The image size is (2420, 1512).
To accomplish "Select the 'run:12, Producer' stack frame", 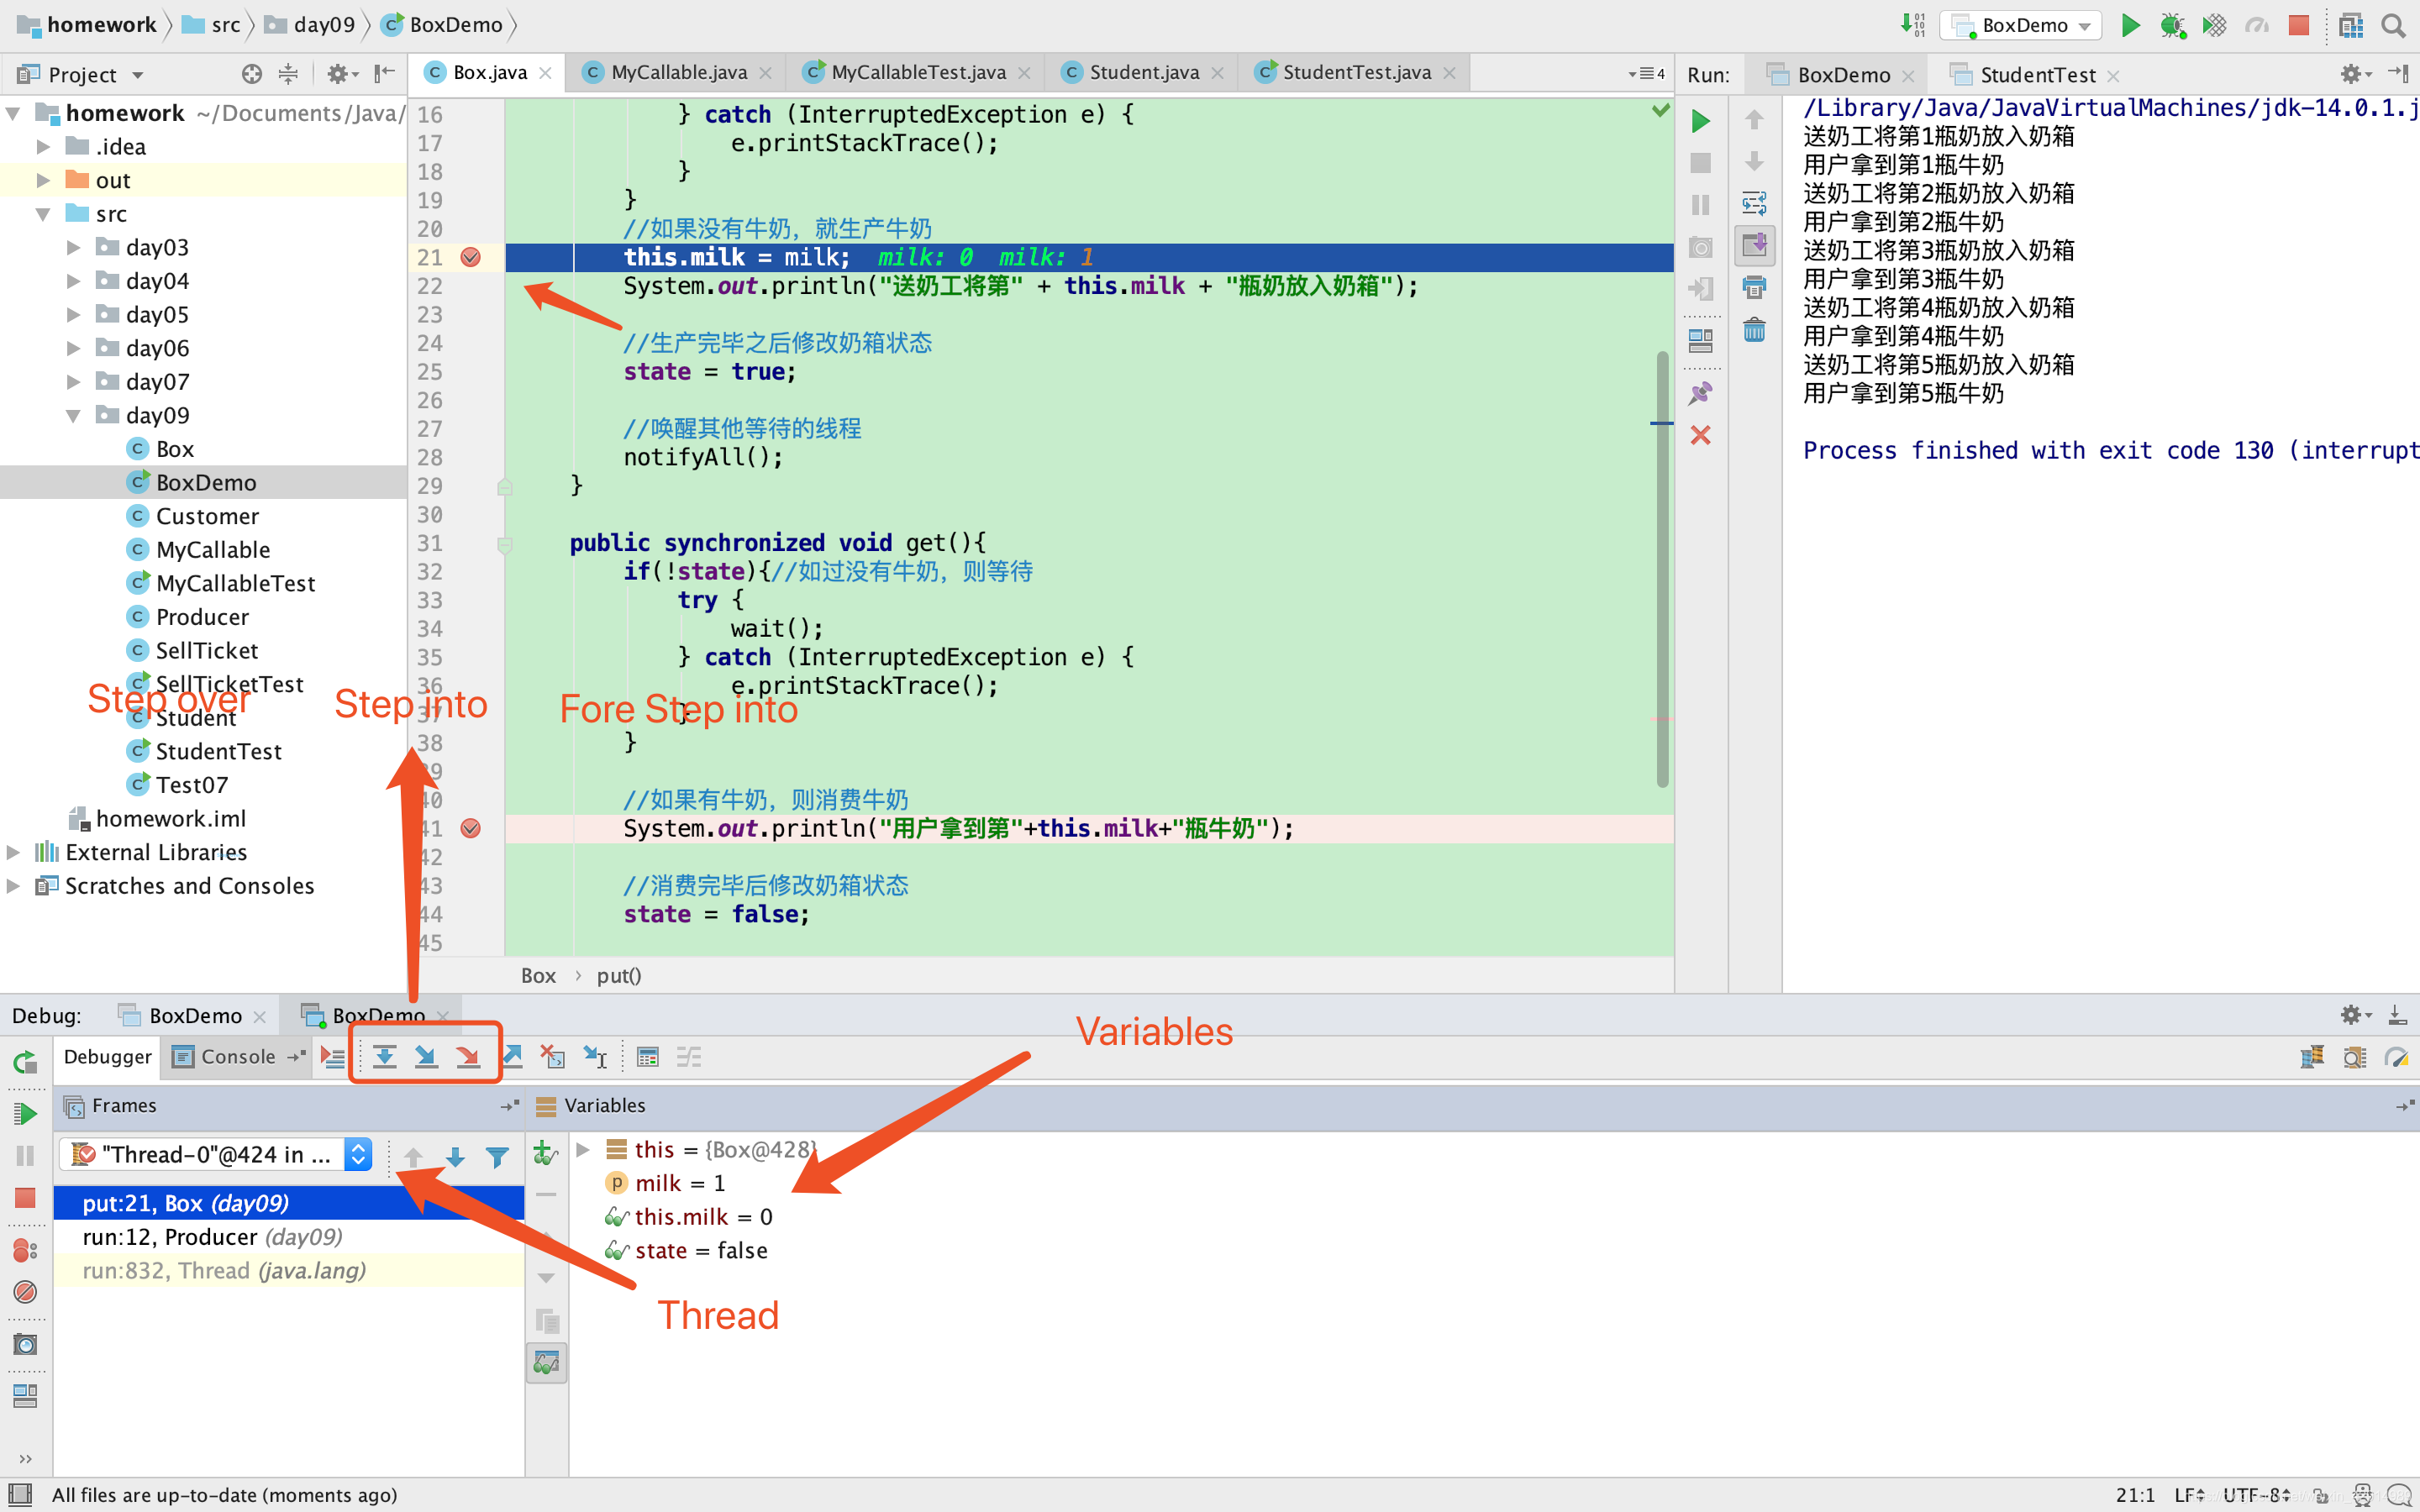I will click(289, 1237).
